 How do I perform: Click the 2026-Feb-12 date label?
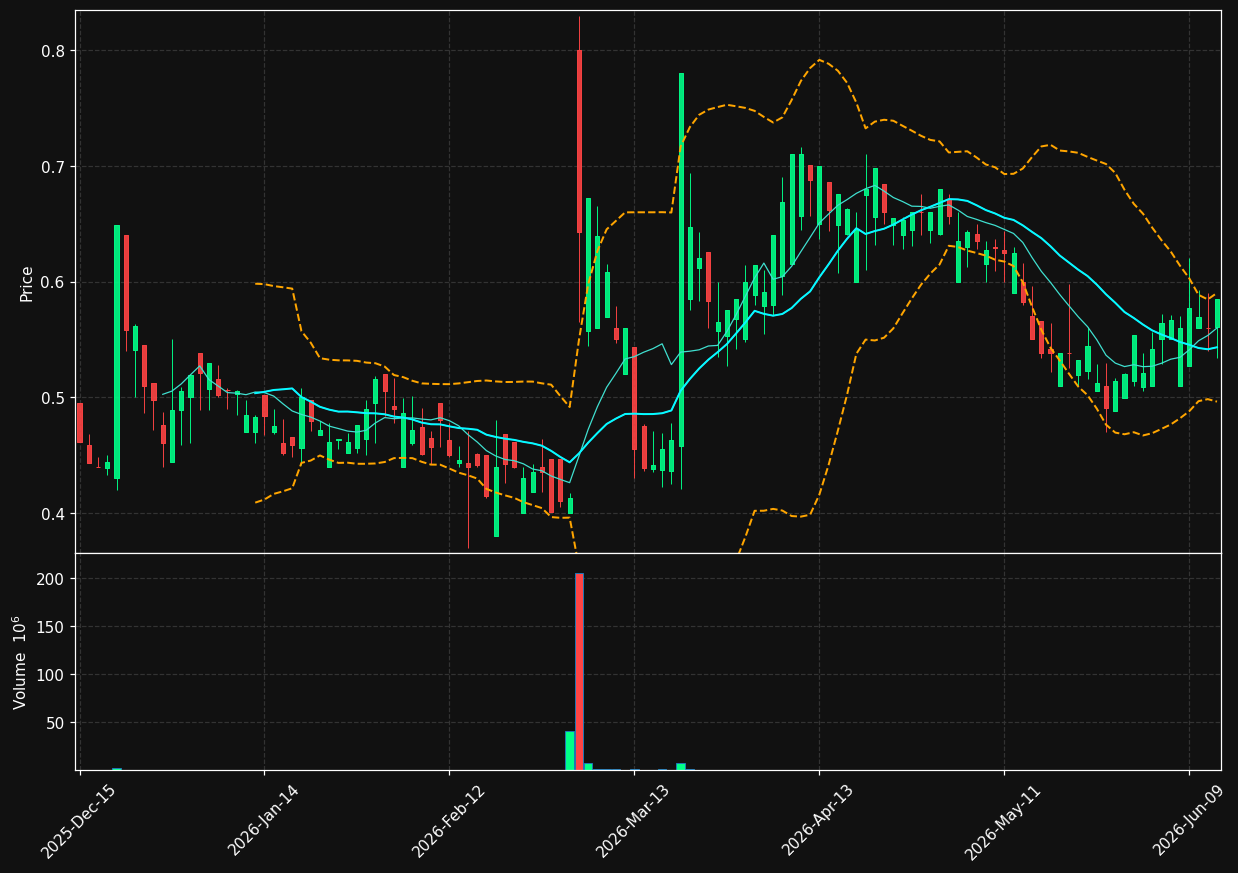point(449,821)
